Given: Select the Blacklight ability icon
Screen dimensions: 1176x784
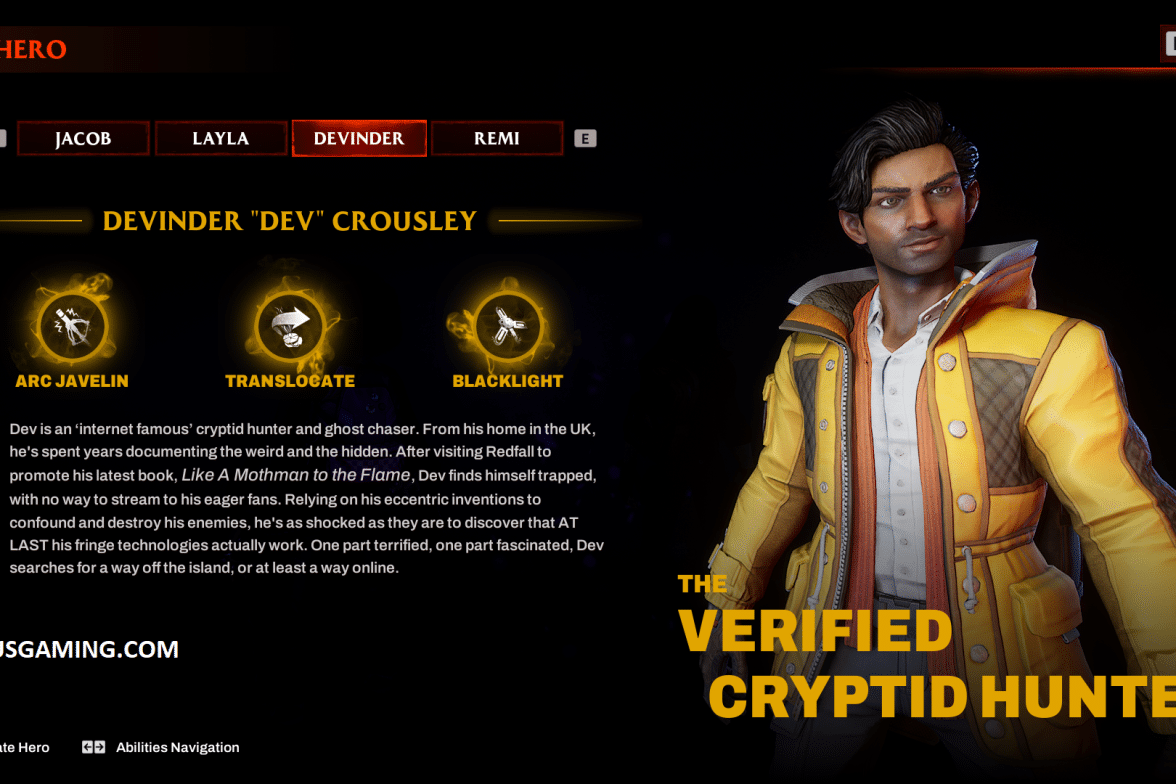Looking at the screenshot, I should [x=508, y=327].
